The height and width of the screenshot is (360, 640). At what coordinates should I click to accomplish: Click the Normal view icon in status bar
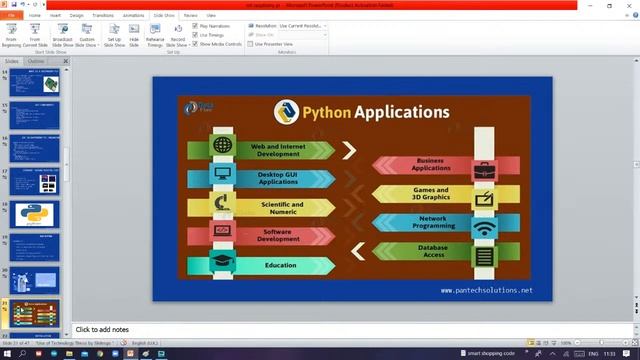(x=531, y=343)
